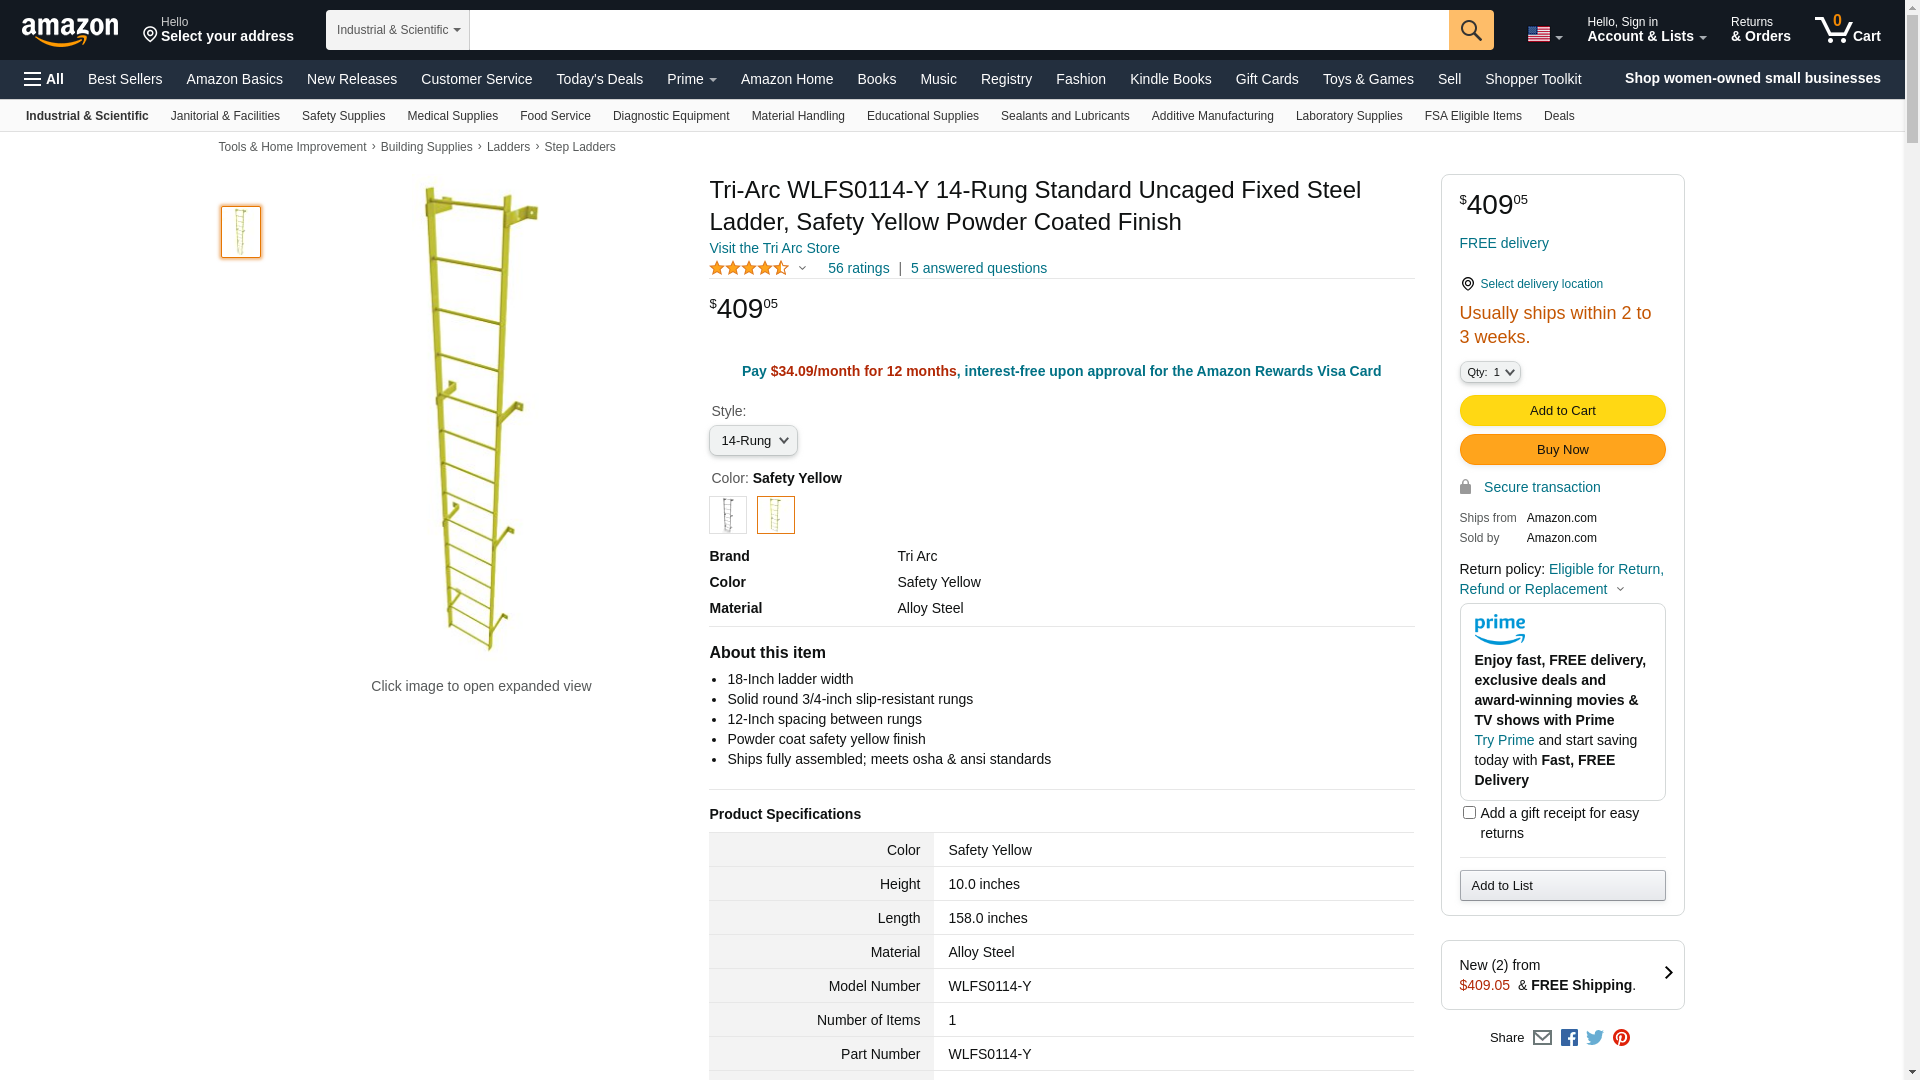Click the US flag language selector
The height and width of the screenshot is (1080, 1920).
click(1543, 35)
